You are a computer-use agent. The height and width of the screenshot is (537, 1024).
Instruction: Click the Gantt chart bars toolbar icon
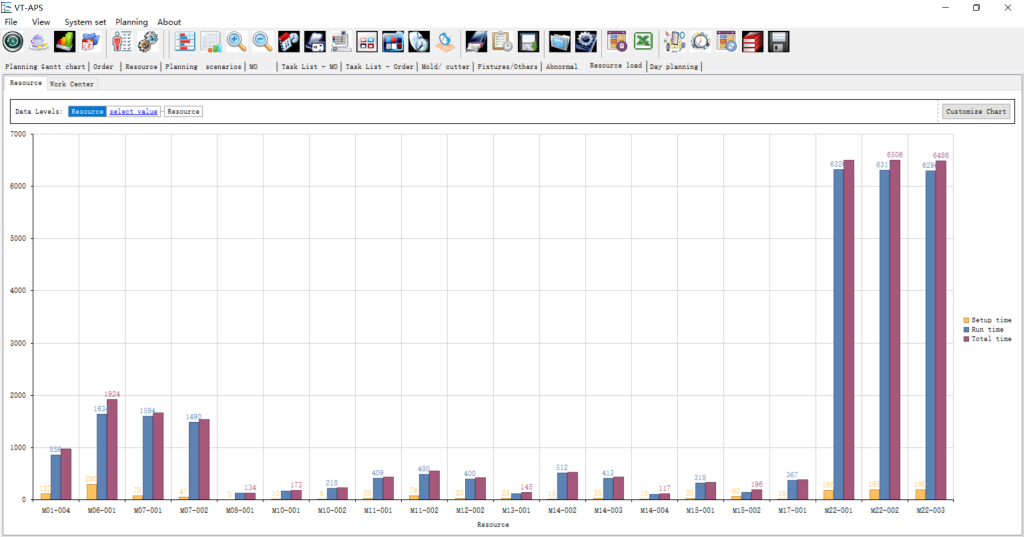185,41
